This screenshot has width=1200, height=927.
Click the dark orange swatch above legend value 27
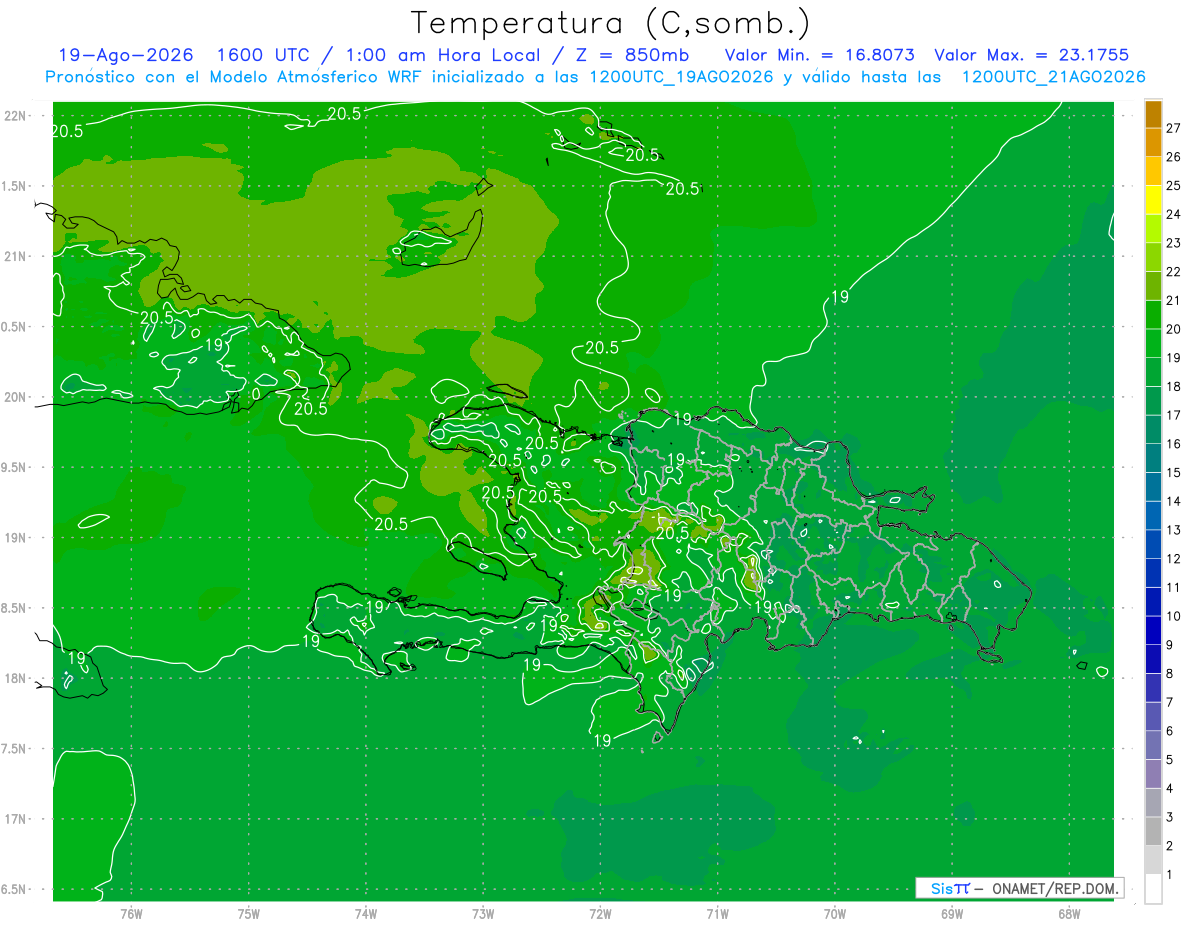point(1153,113)
